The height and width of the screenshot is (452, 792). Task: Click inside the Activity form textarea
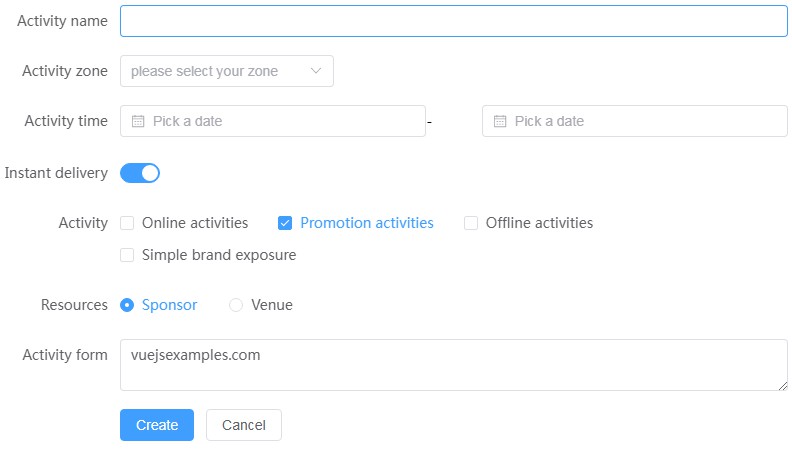pos(453,370)
